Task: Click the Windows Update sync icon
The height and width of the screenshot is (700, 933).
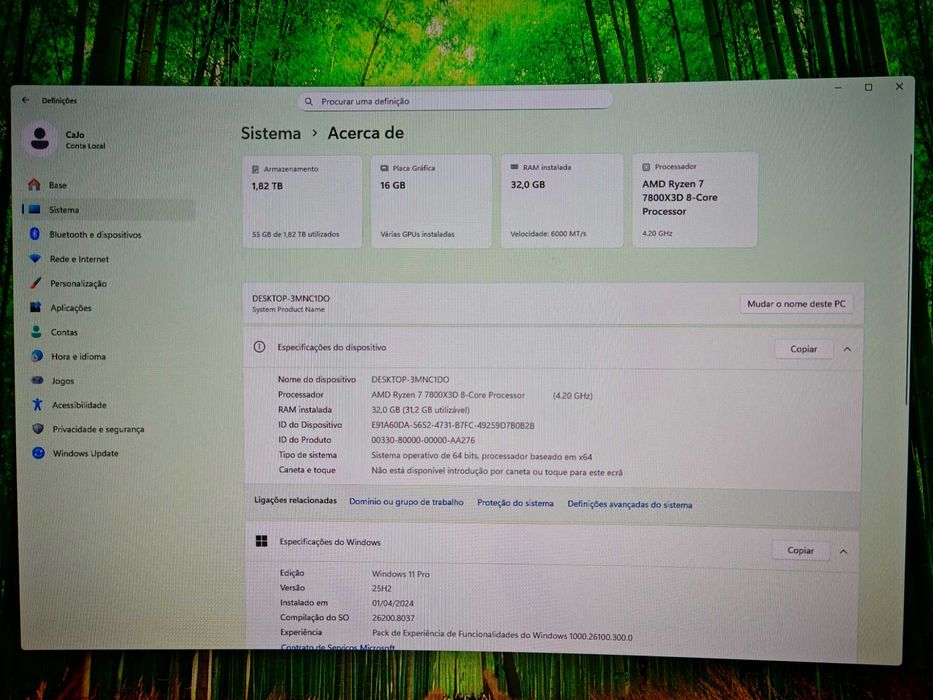Action: click(x=39, y=453)
